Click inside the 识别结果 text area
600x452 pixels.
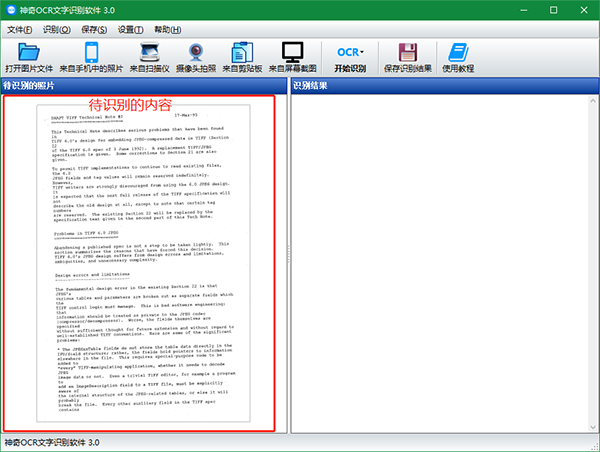coord(440,263)
